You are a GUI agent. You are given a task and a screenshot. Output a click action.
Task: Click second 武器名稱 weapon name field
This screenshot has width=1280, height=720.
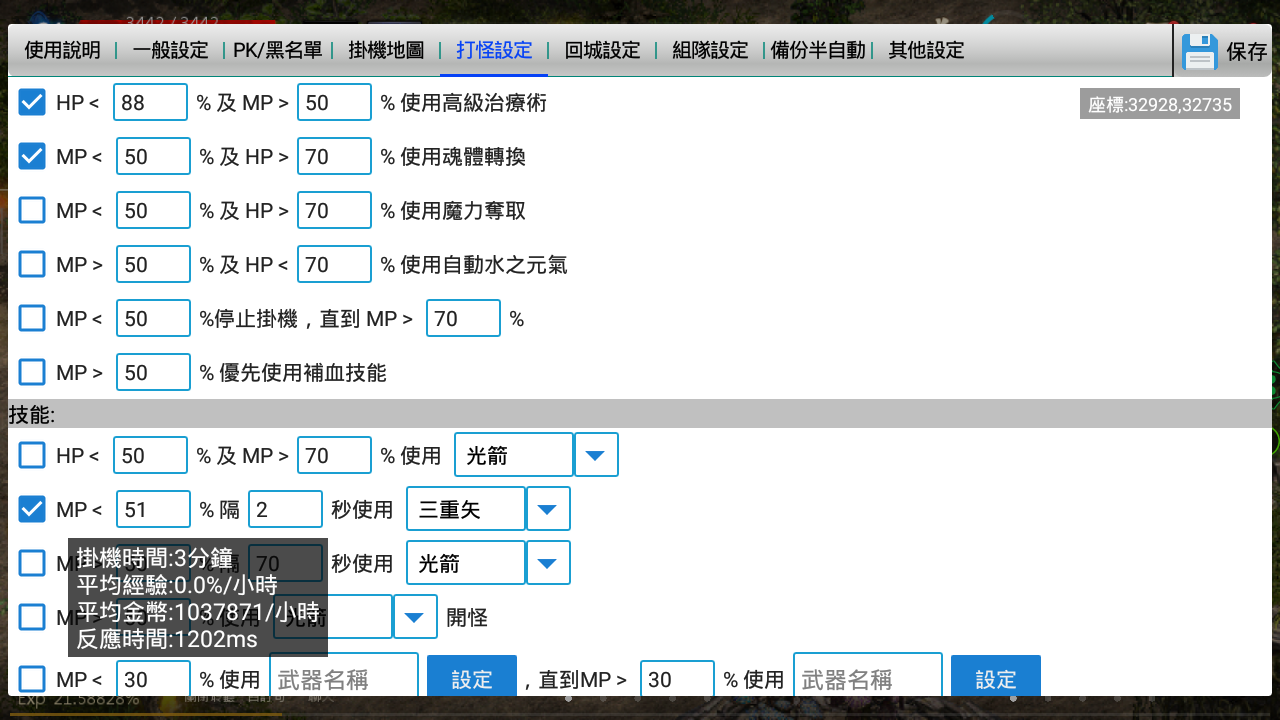point(868,675)
